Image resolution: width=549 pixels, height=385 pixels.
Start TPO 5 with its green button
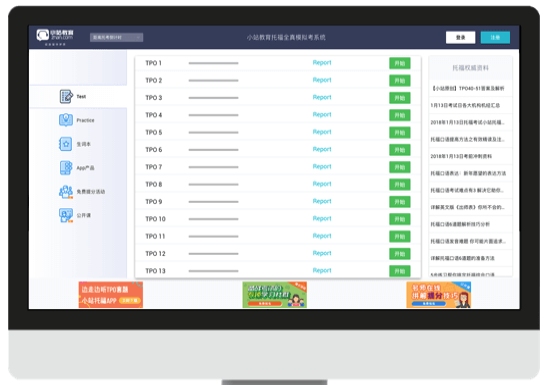(400, 133)
